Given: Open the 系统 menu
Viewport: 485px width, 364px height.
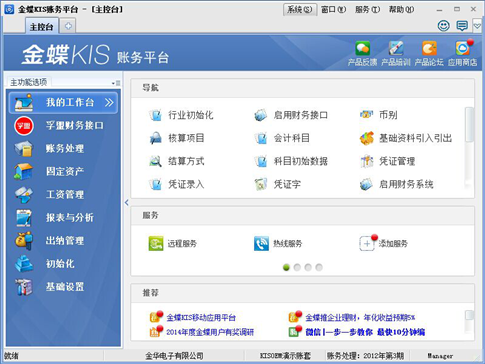Looking at the screenshot, I should coord(300,9).
